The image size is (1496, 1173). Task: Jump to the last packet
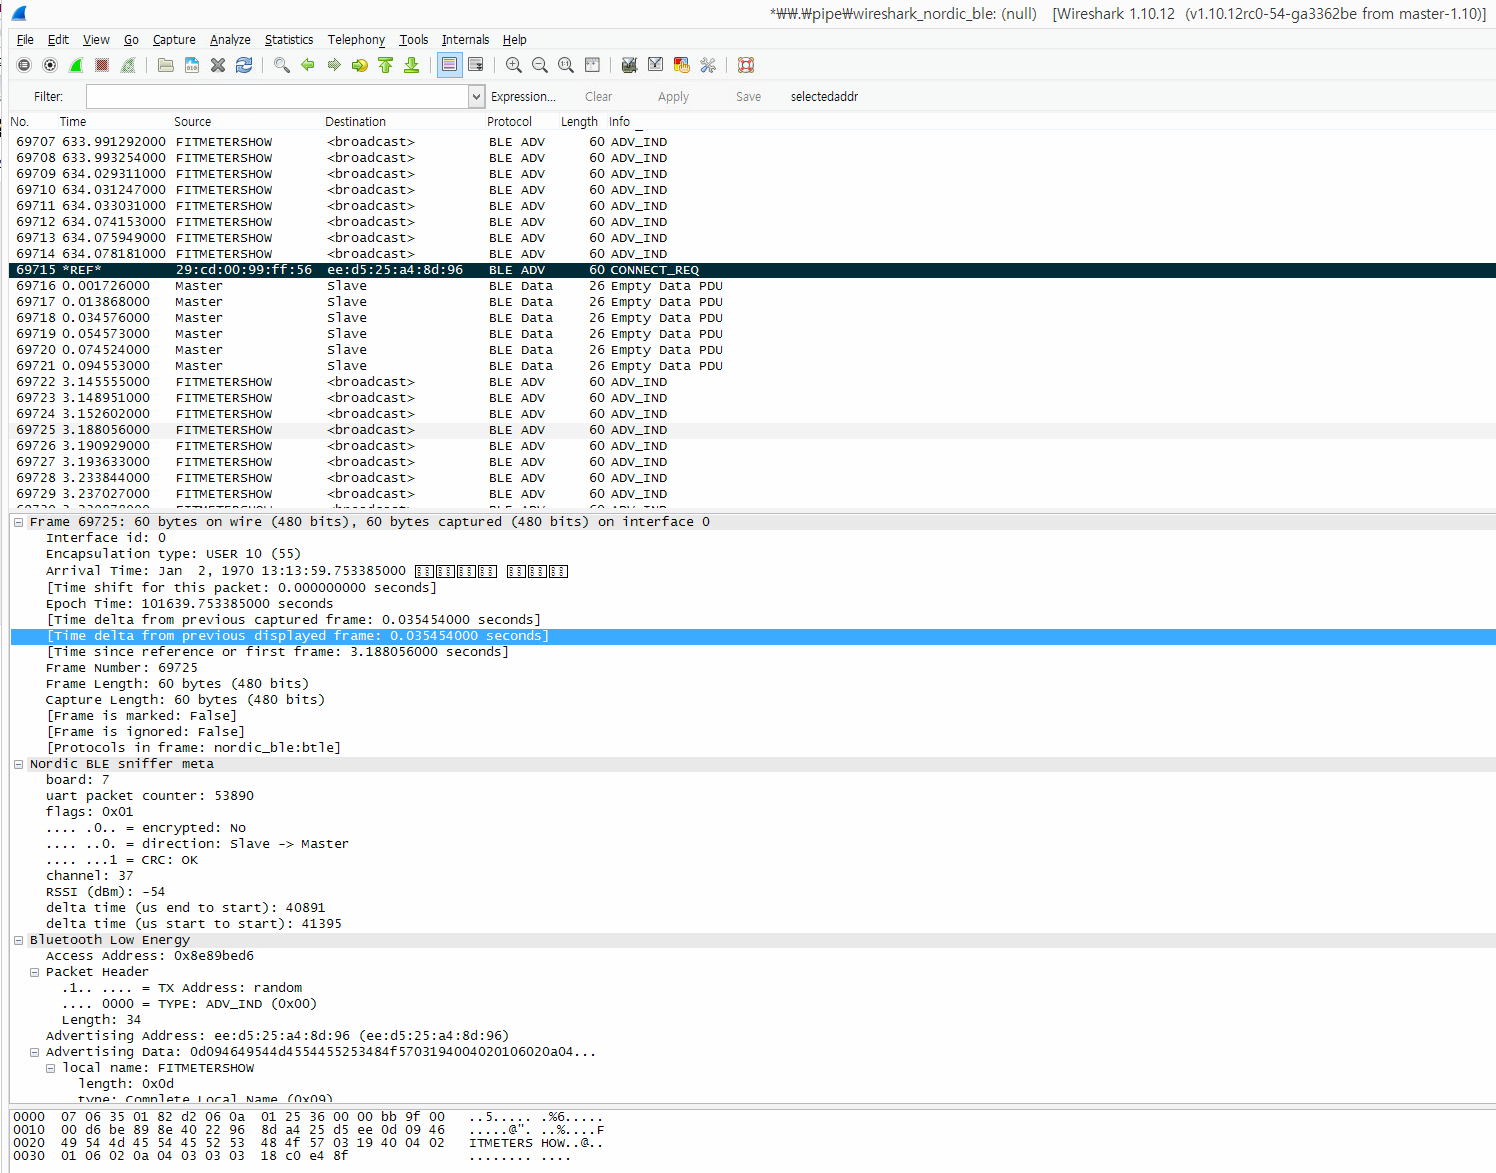(x=412, y=65)
